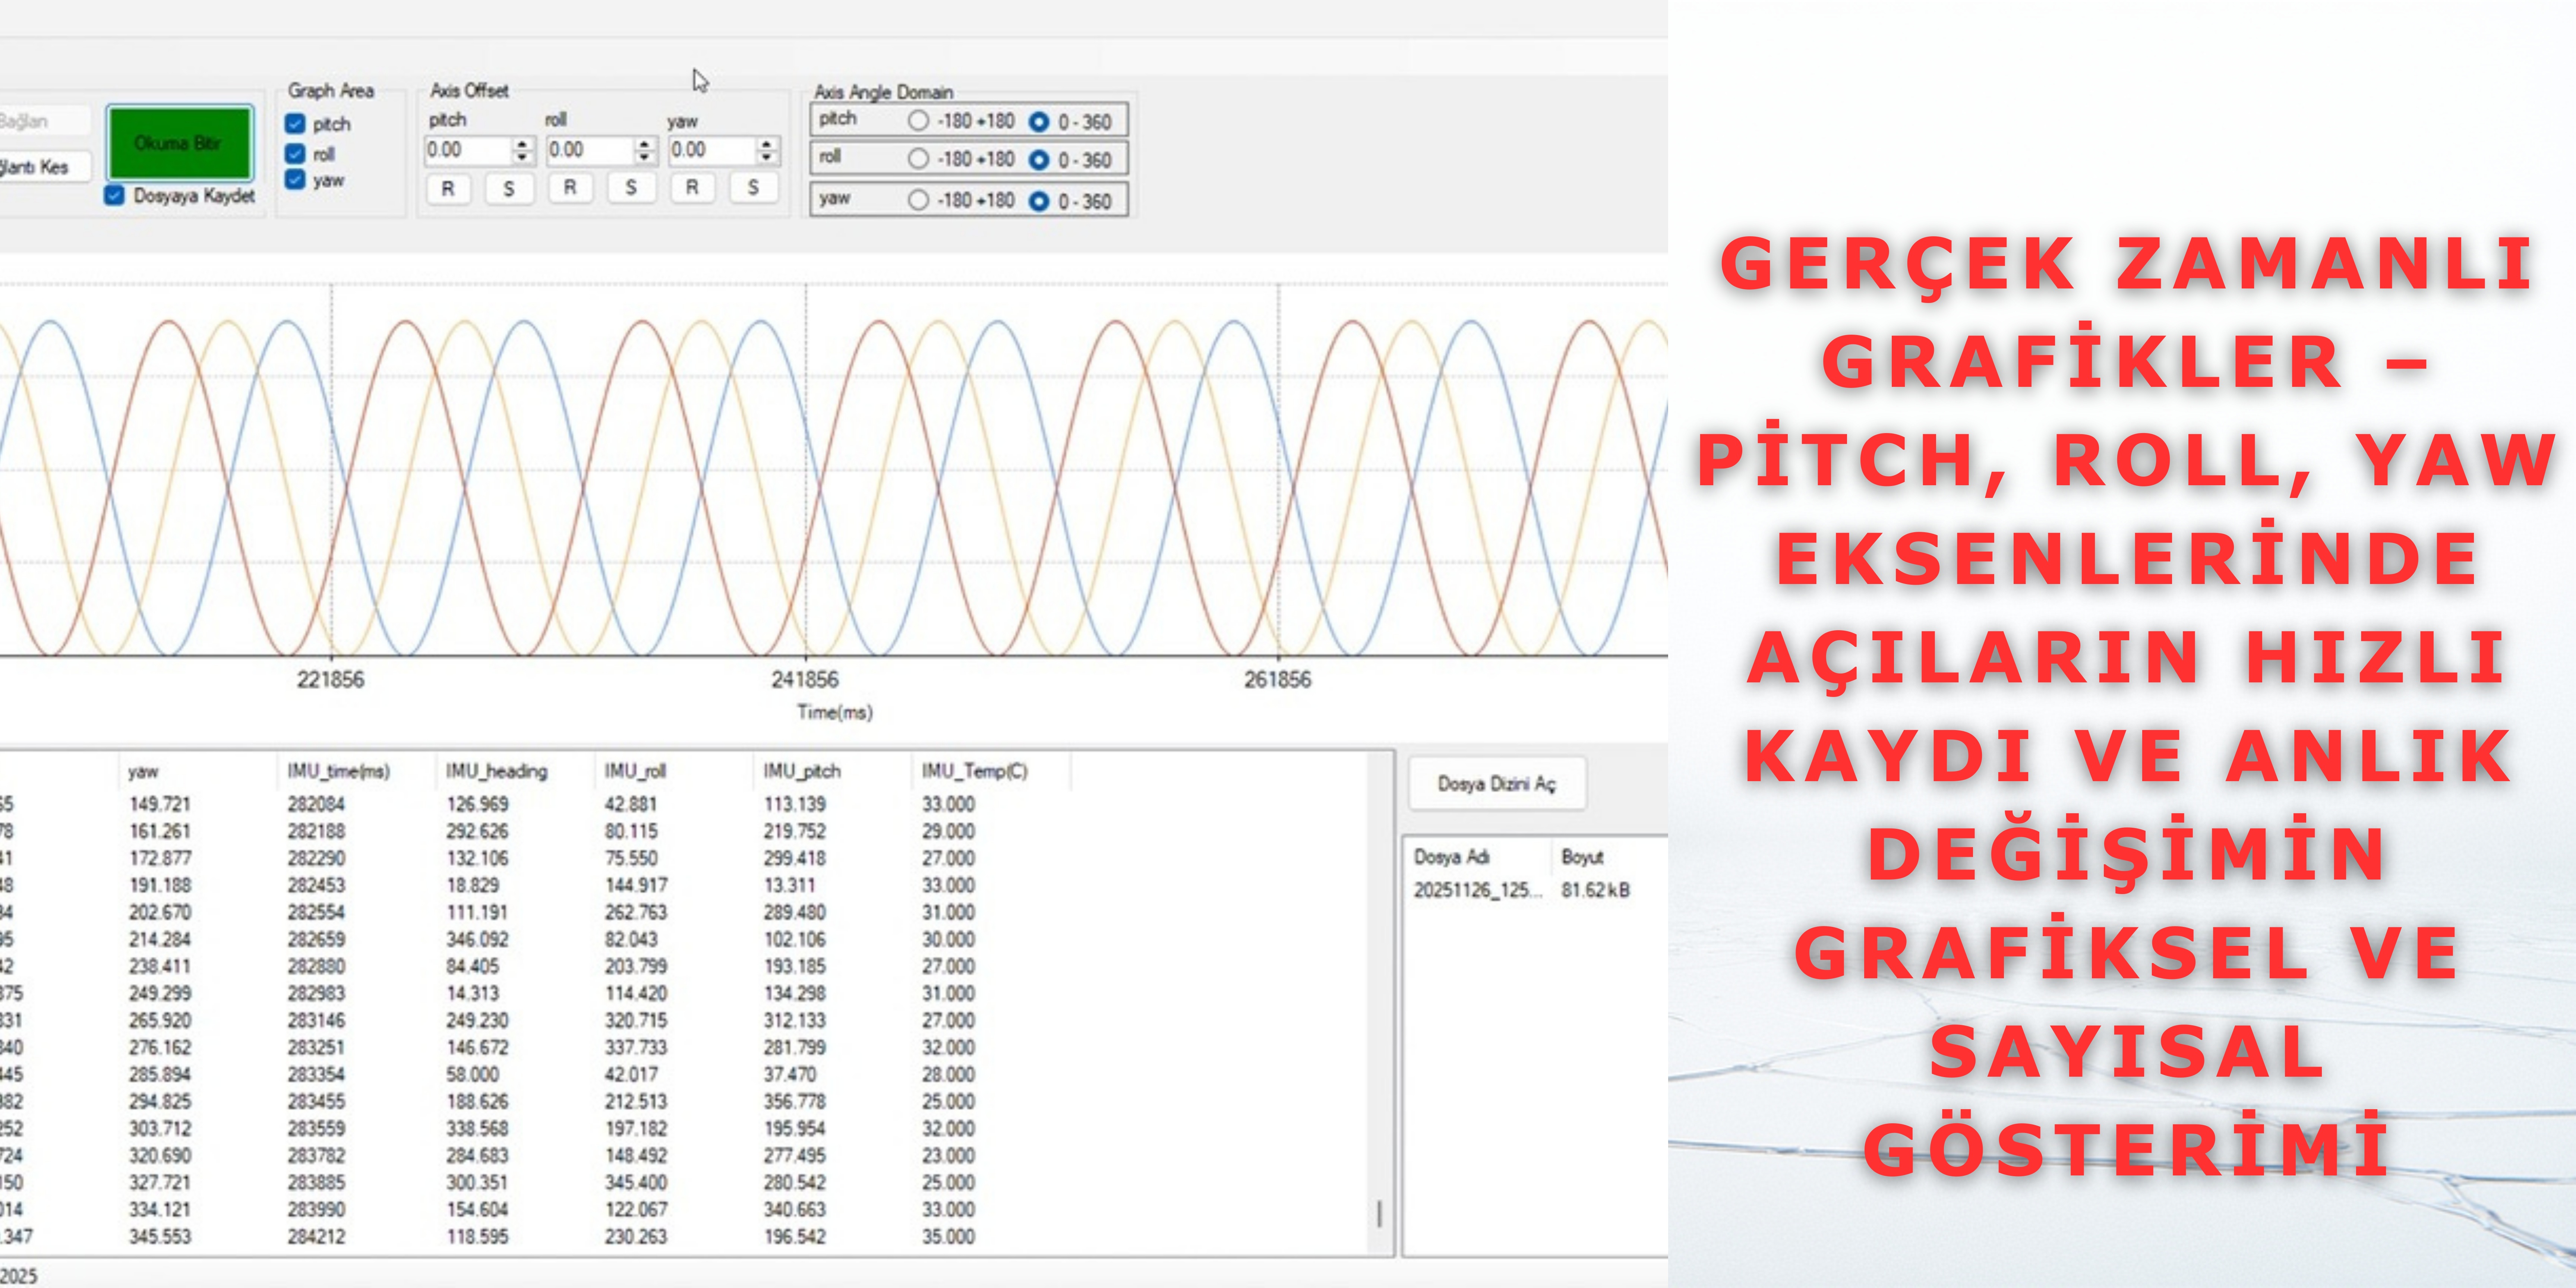Screen dimensions: 2576x1288
Task: Select -180 +180 domain for pitch
Action: tap(918, 121)
